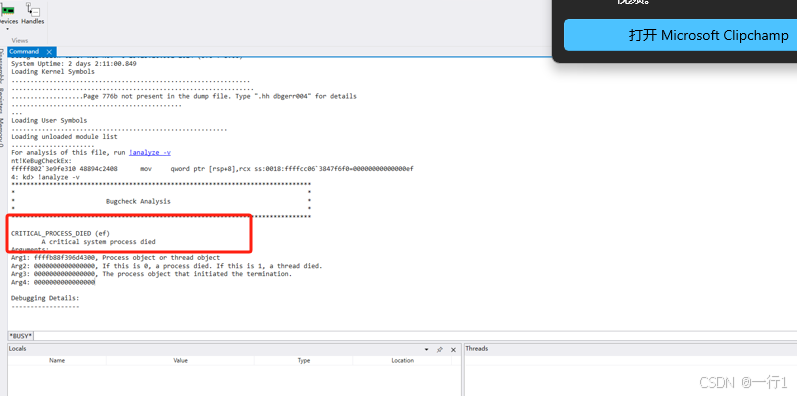797x396 pixels.
Task: Click the CRITICAL_PROCESS_DIED (ef) line
Action: (60, 233)
